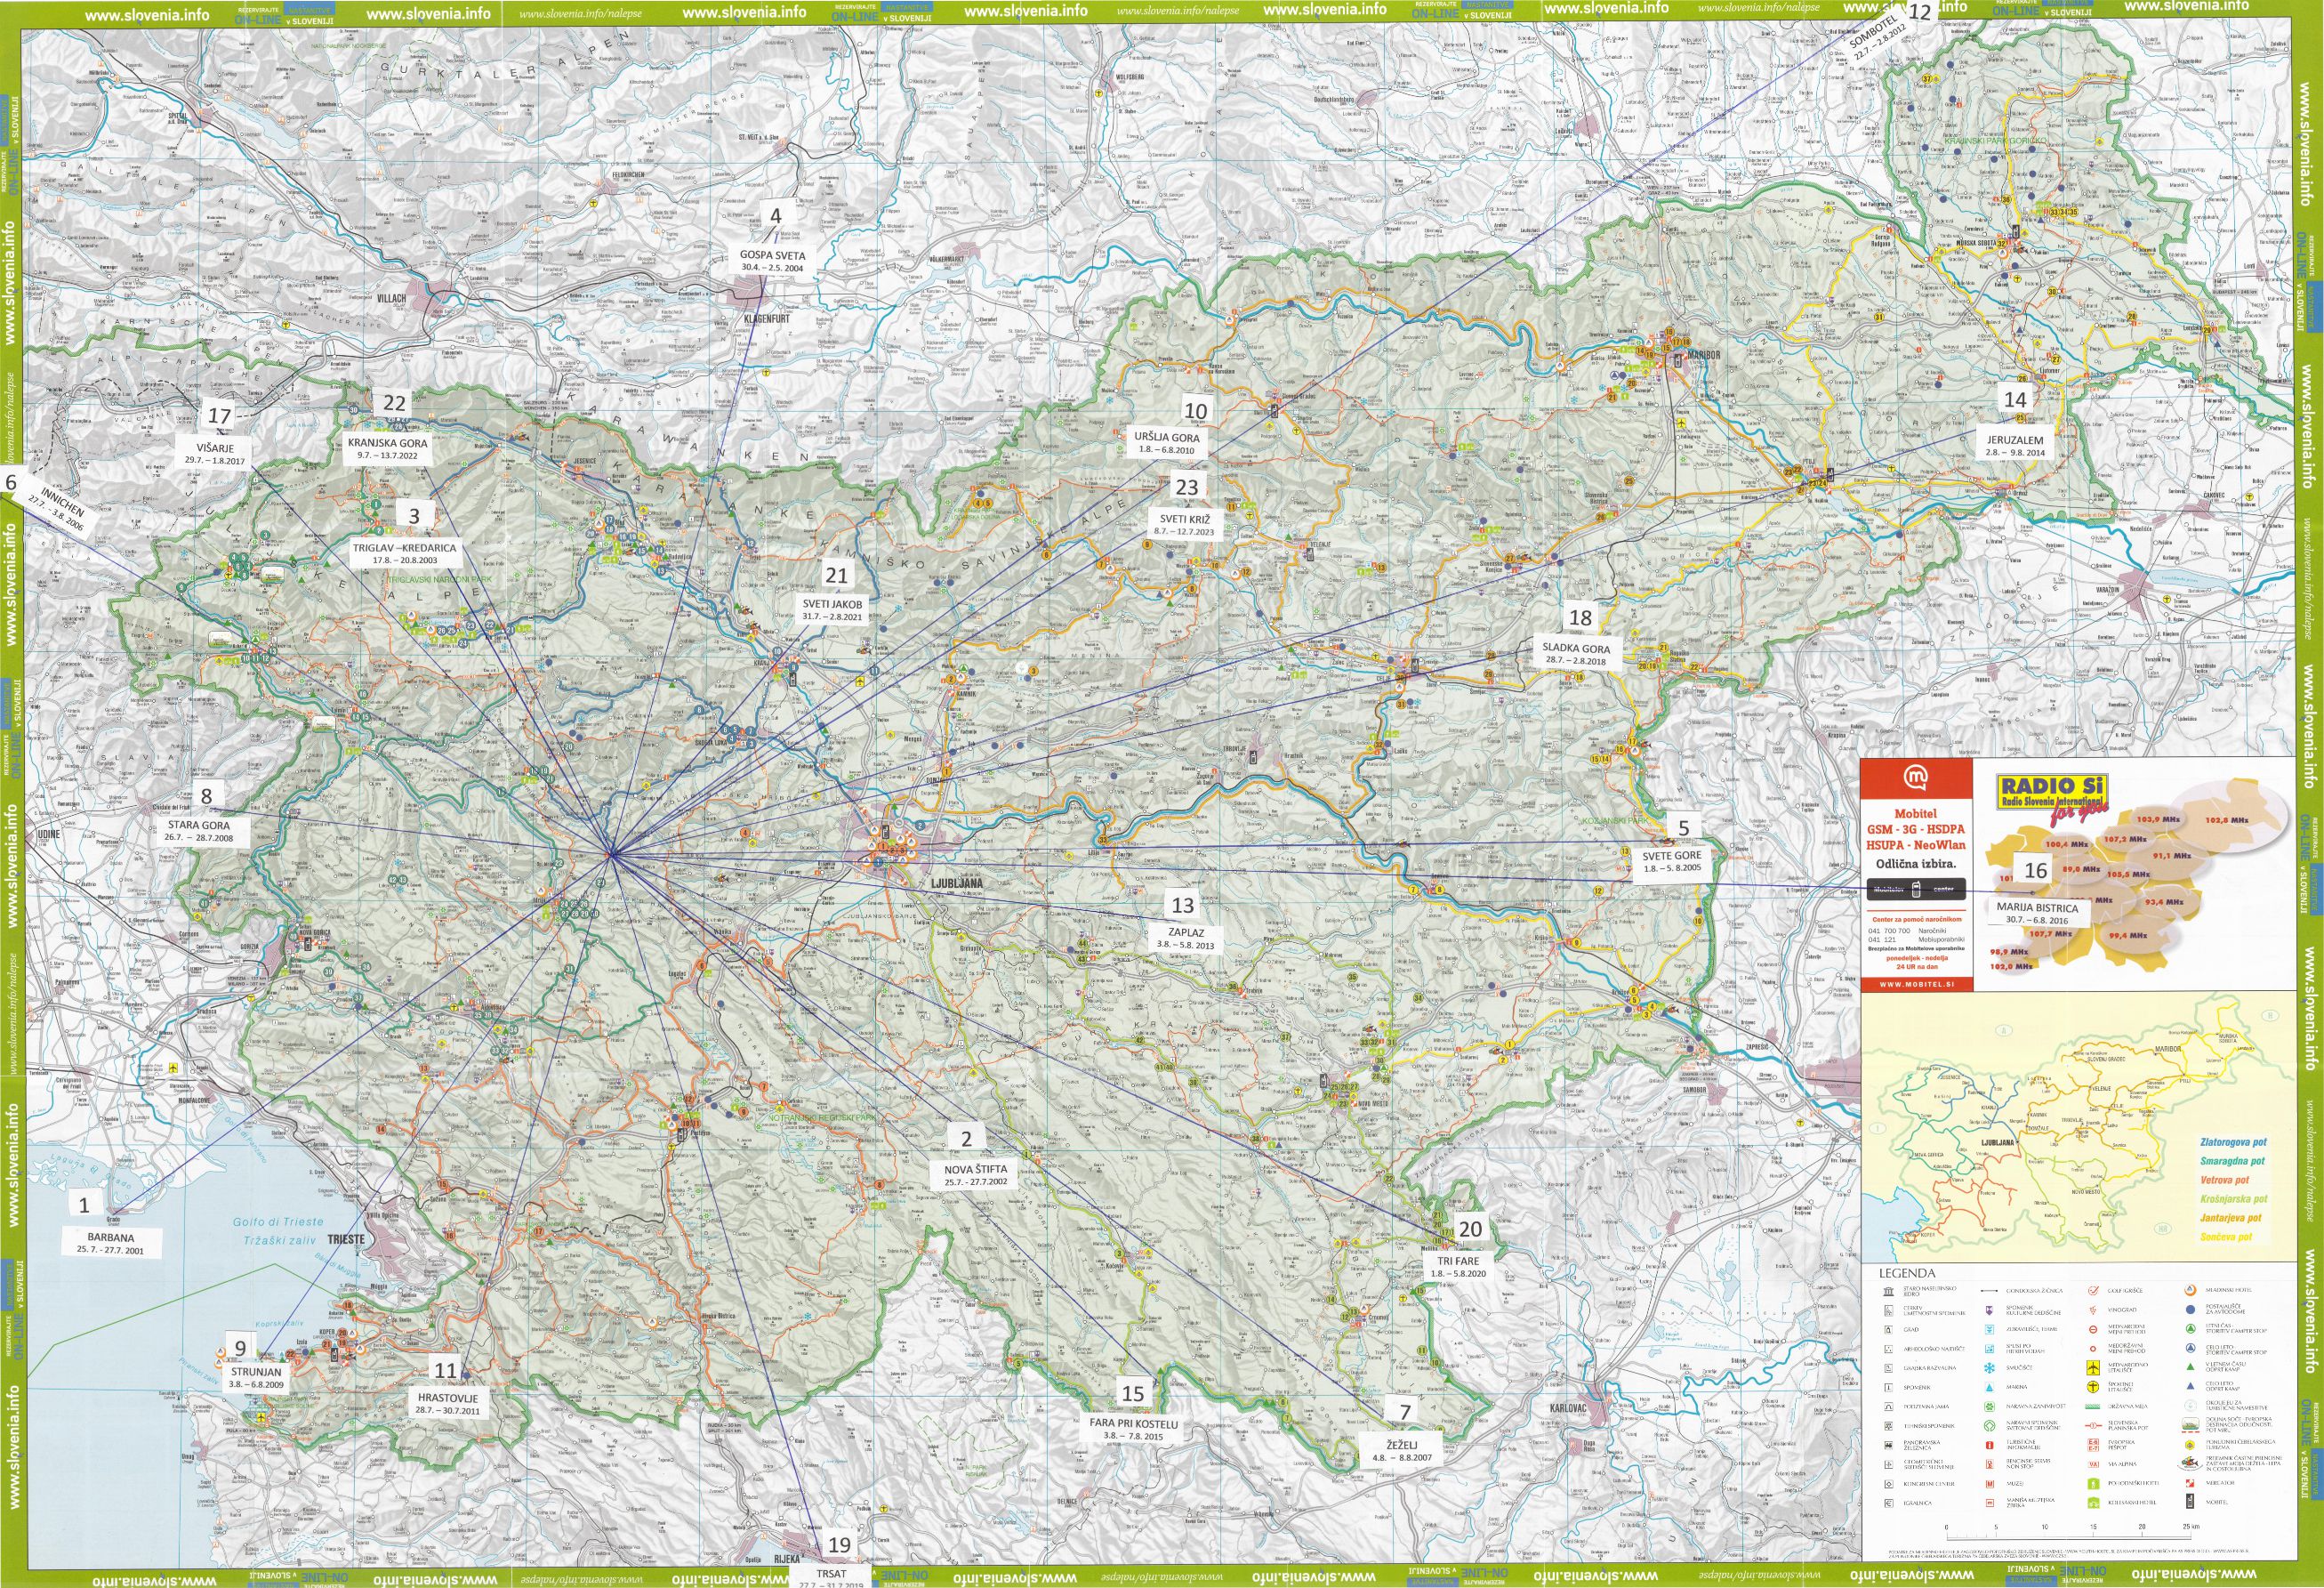The height and width of the screenshot is (1588, 2324).
Task: Click the Triglav–Kredarica label box
Action: click(404, 554)
